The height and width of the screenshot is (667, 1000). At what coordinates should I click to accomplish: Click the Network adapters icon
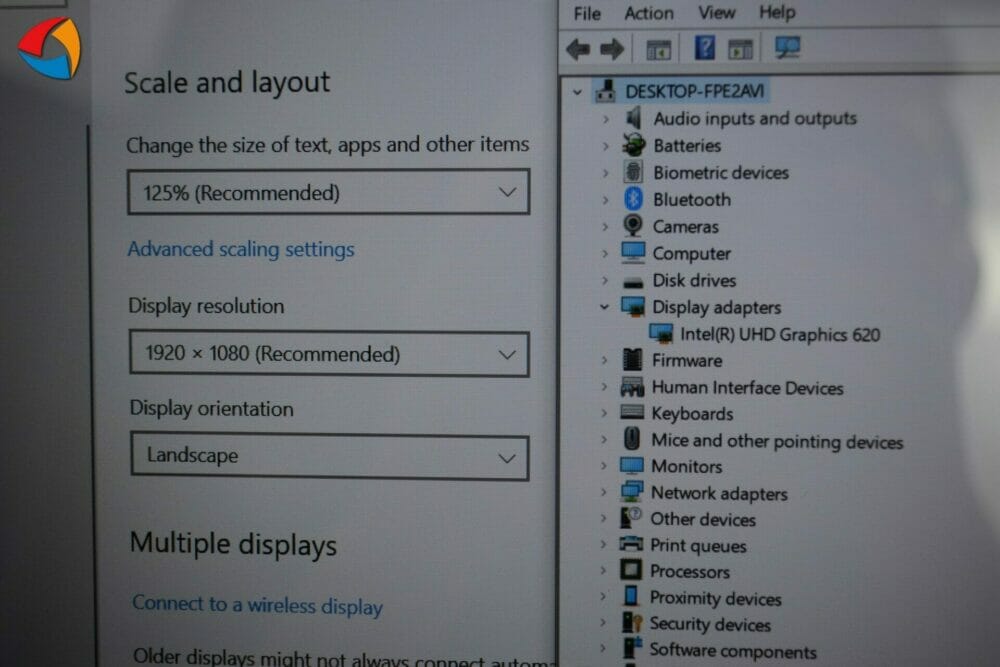pos(632,492)
